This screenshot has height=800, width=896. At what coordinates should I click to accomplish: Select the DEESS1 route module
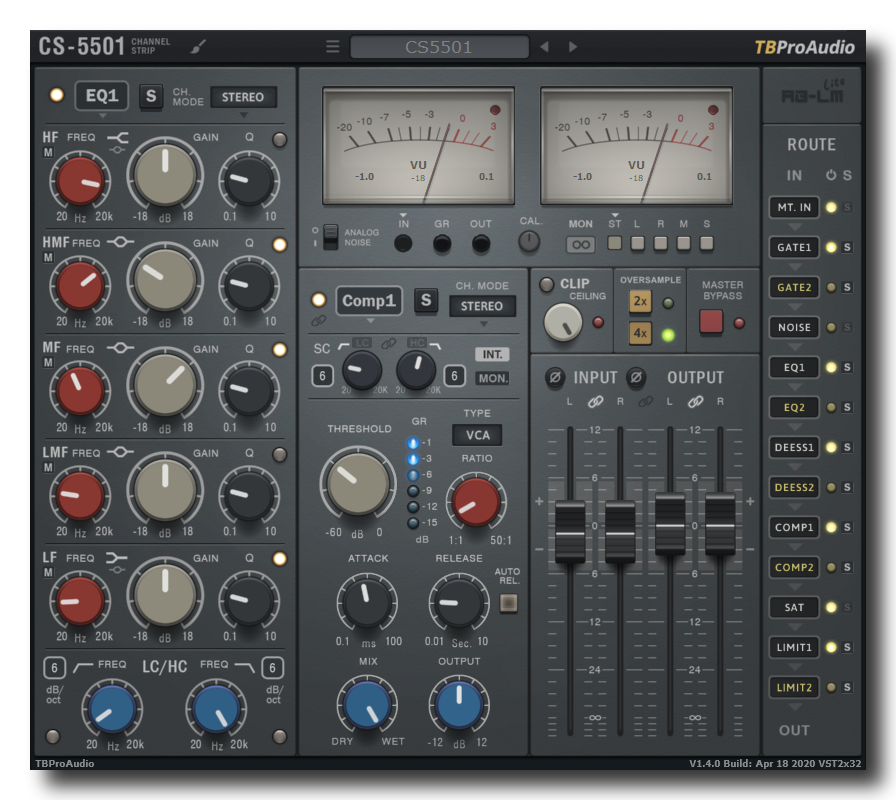[794, 447]
